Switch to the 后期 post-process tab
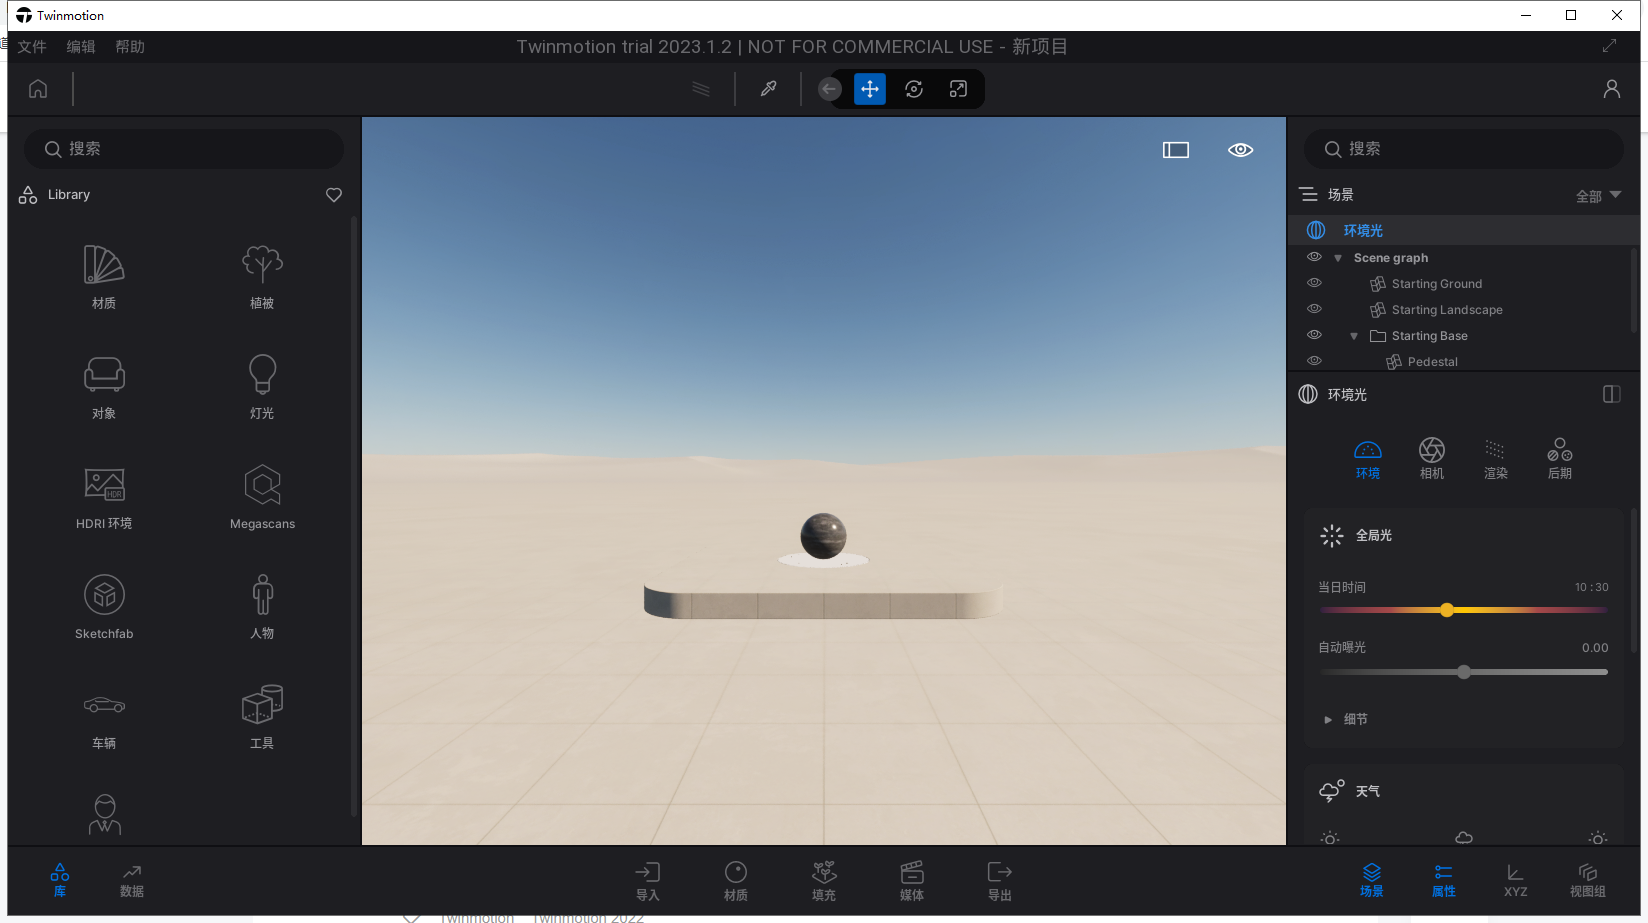Image resolution: width=1648 pixels, height=923 pixels. click(1560, 459)
